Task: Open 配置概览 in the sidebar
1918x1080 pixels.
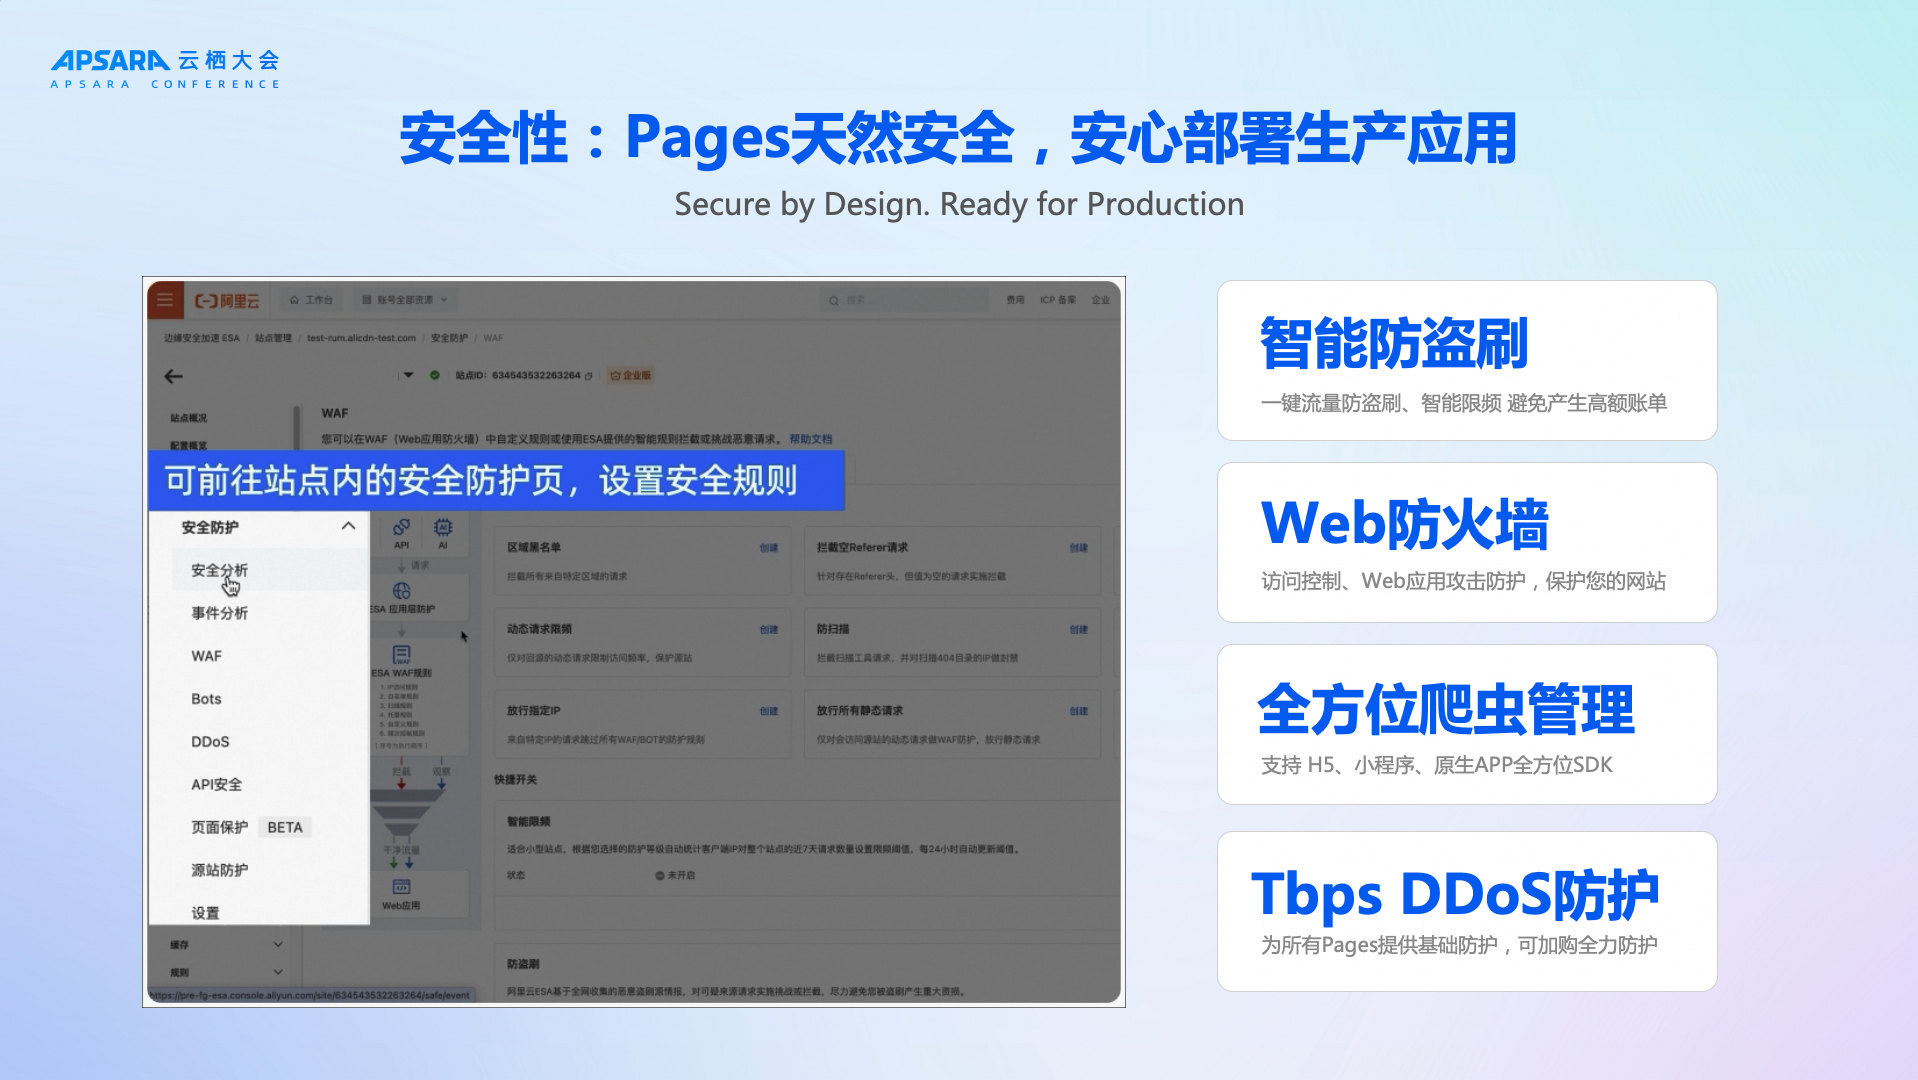Action: 188,446
